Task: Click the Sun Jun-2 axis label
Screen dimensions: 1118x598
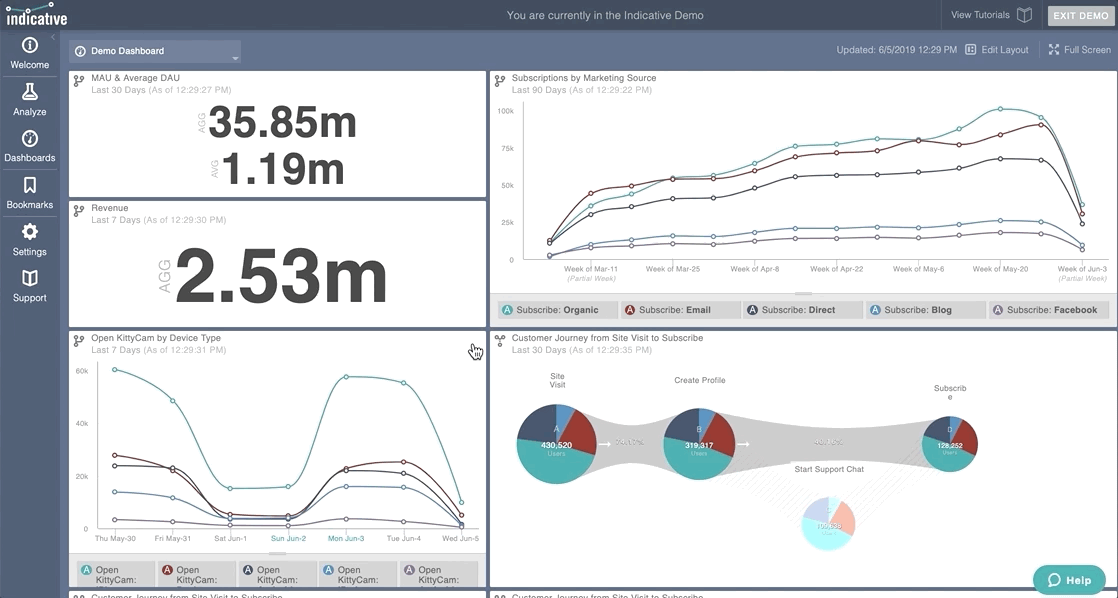Action: [288, 538]
